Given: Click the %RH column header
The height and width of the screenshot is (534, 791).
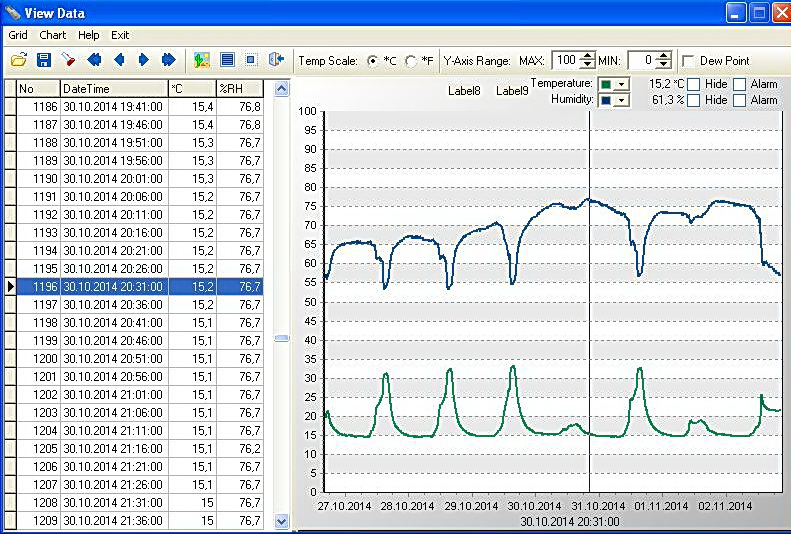Looking at the screenshot, I should [x=239, y=88].
